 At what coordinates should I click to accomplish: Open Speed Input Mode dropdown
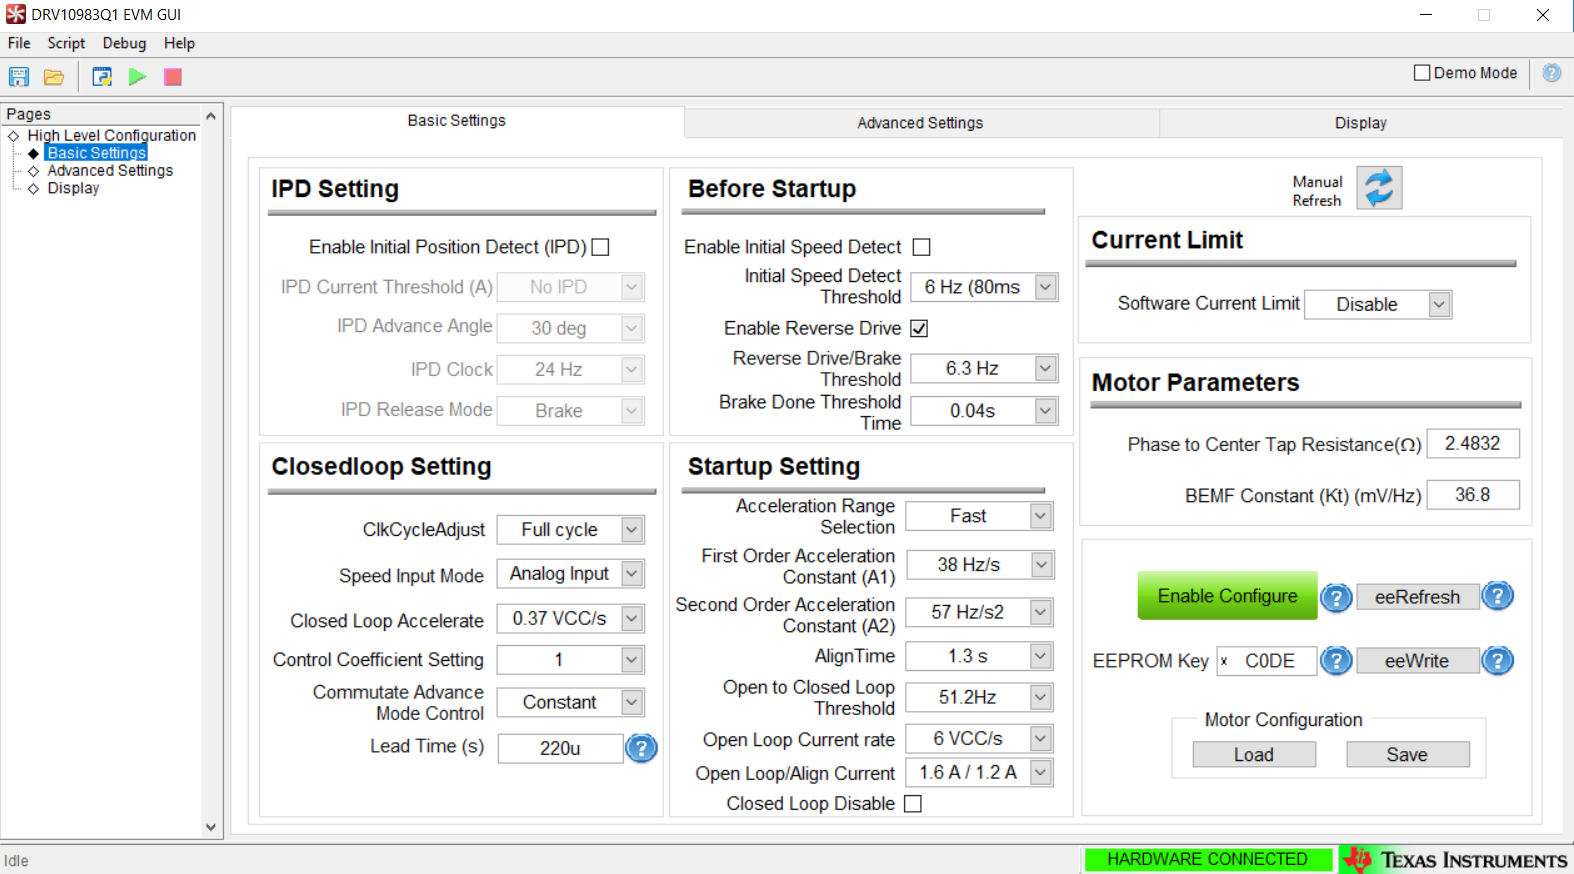pyautogui.click(x=571, y=574)
